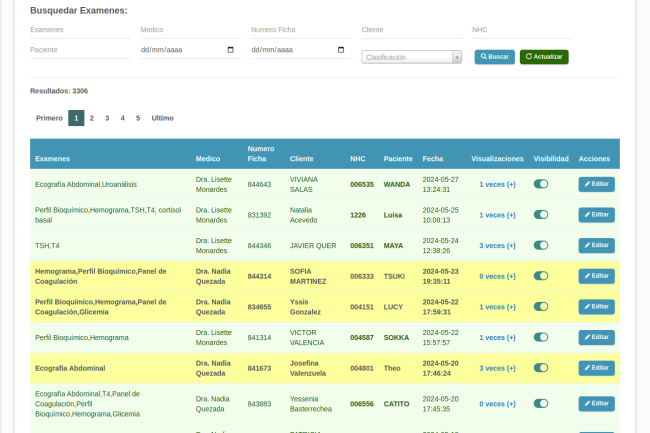
Task: Toggle visibility for TSUKI's exam row
Action: (541, 276)
